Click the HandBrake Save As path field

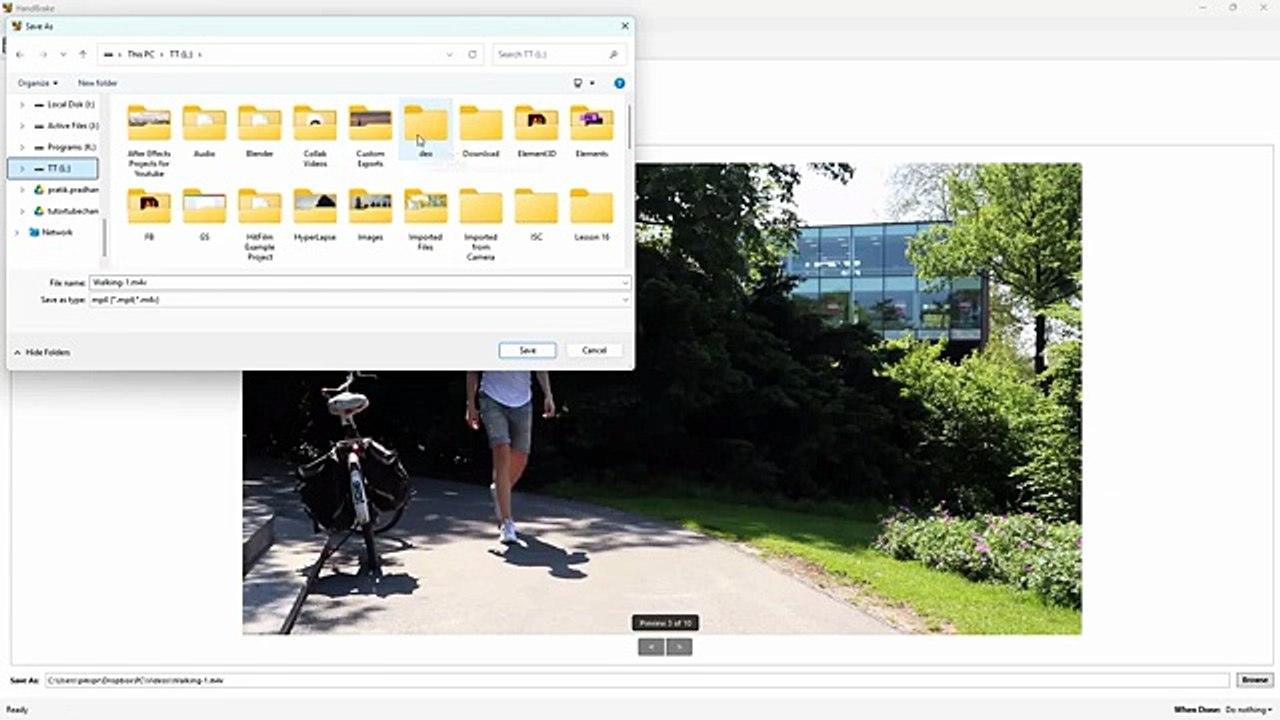(x=637, y=680)
